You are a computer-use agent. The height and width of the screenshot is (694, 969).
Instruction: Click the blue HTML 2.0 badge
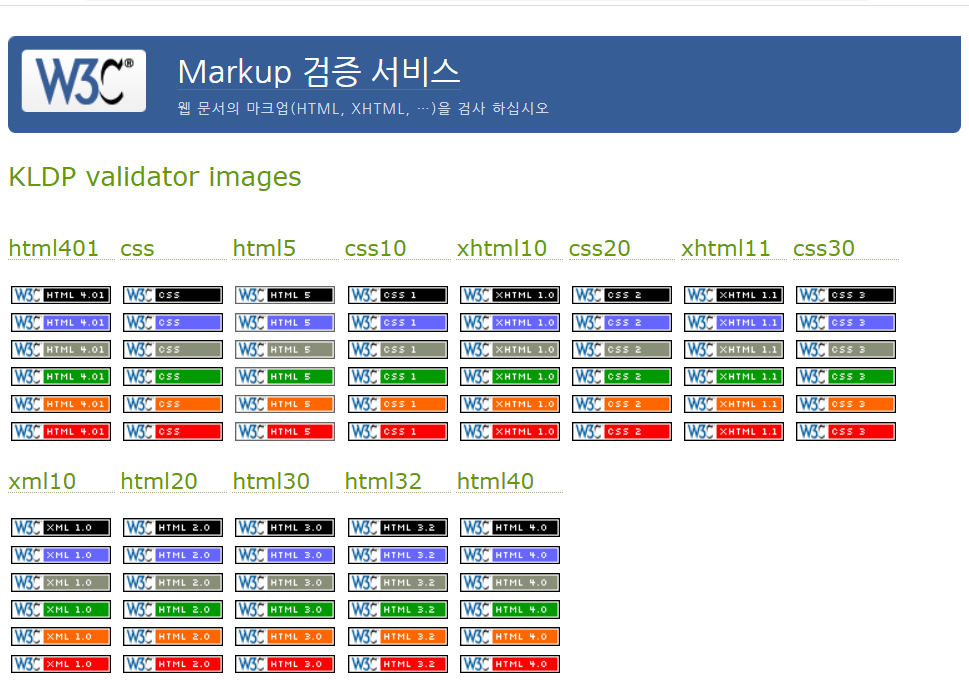pyautogui.click(x=173, y=556)
